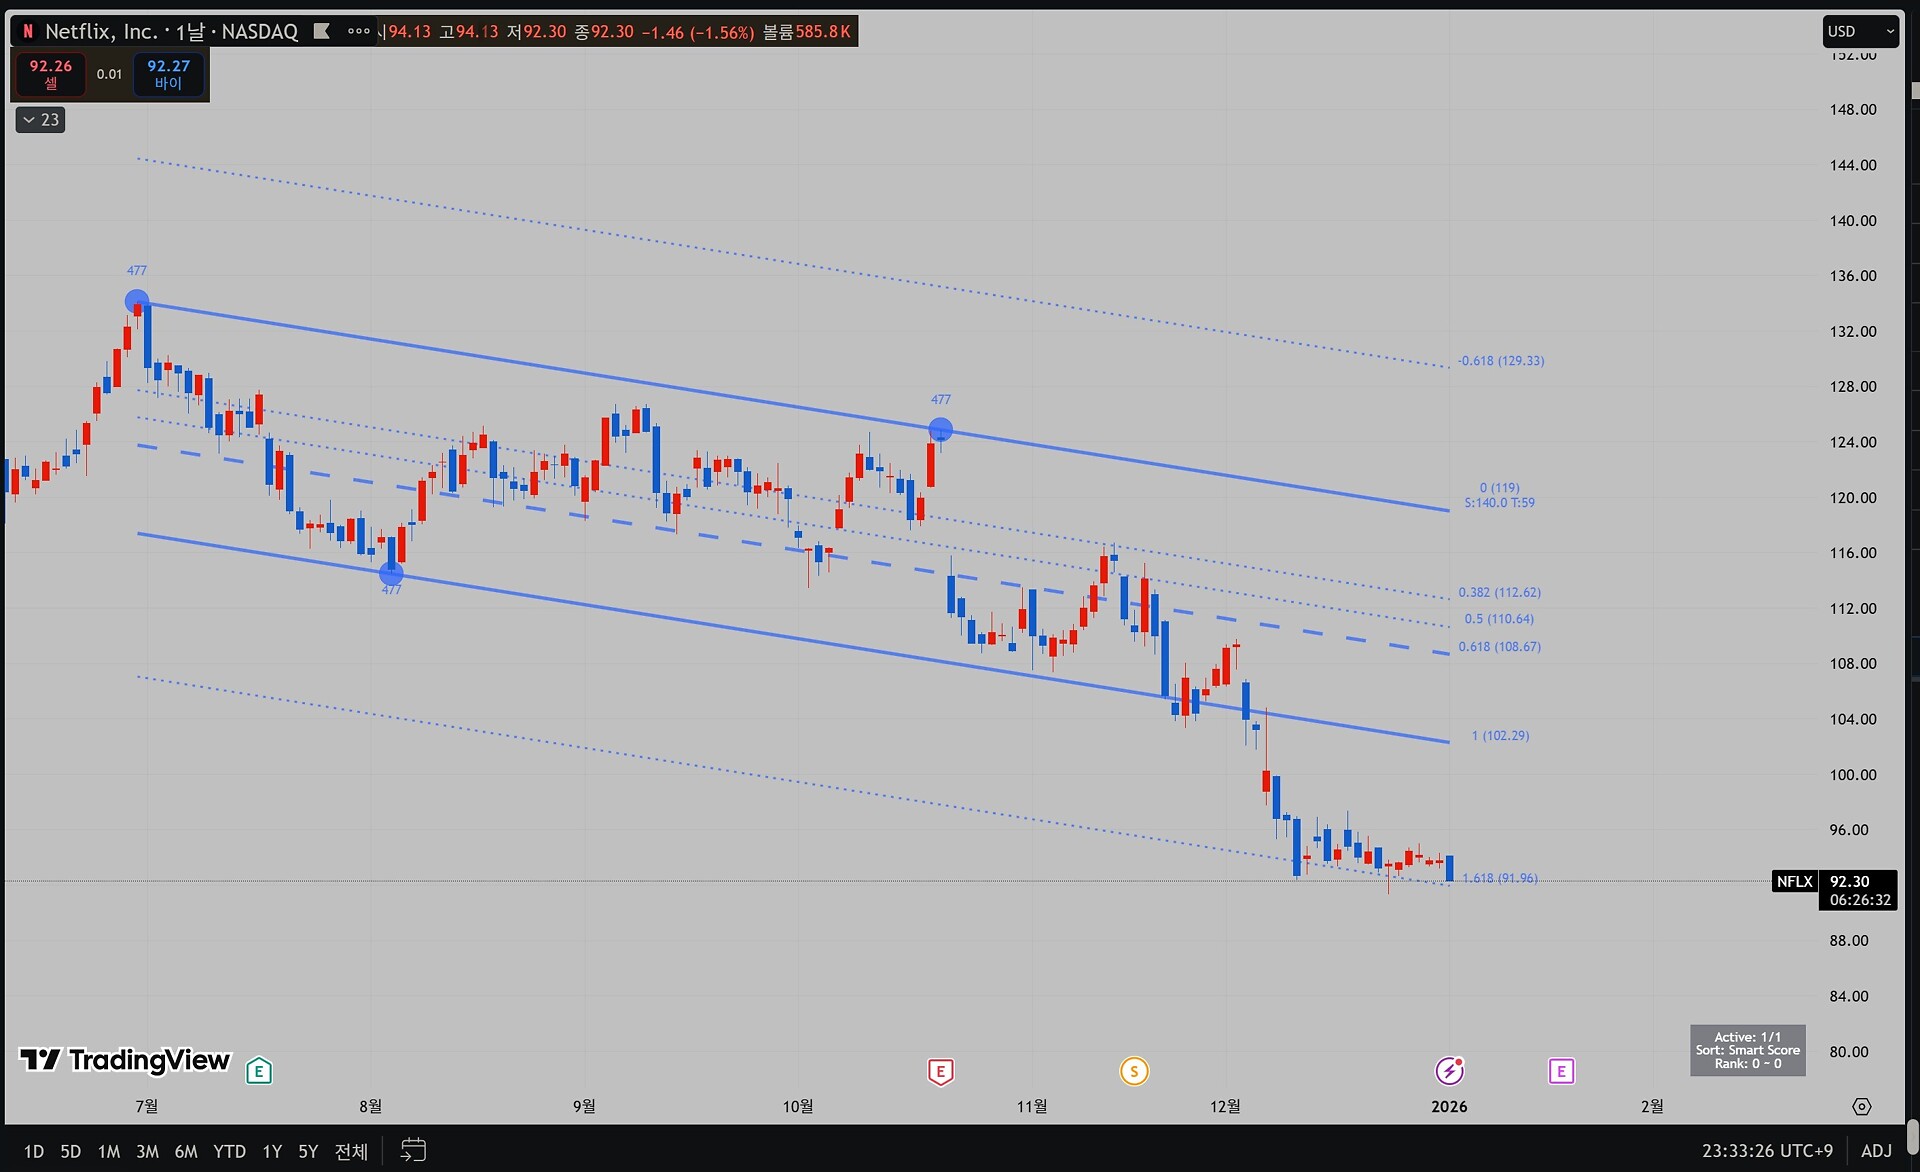Viewport: 1920px width, 1172px height.
Task: Select the 전체 (all) time range
Action: [350, 1151]
